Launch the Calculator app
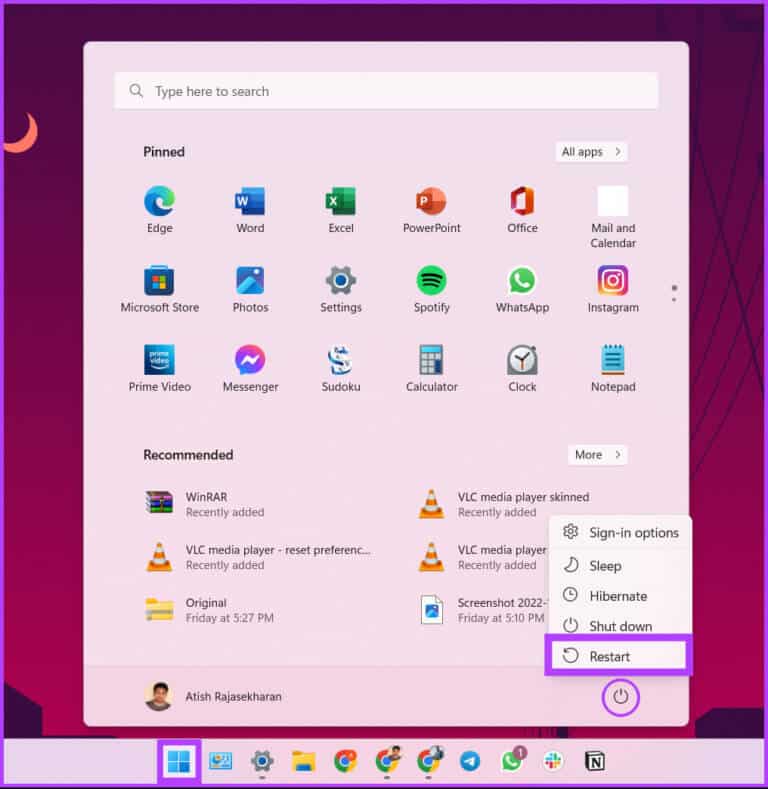This screenshot has height=789, width=768. pyautogui.click(x=431, y=369)
